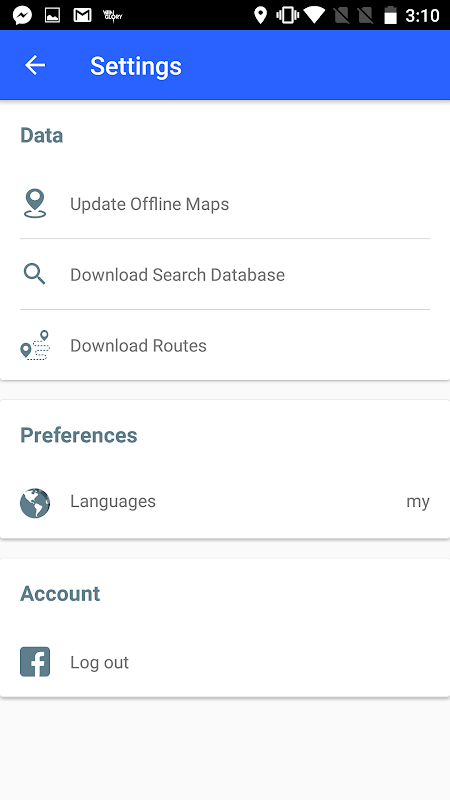Tap the route icon beside Download Routes
Screen dimensions: 450x800
click(35, 345)
